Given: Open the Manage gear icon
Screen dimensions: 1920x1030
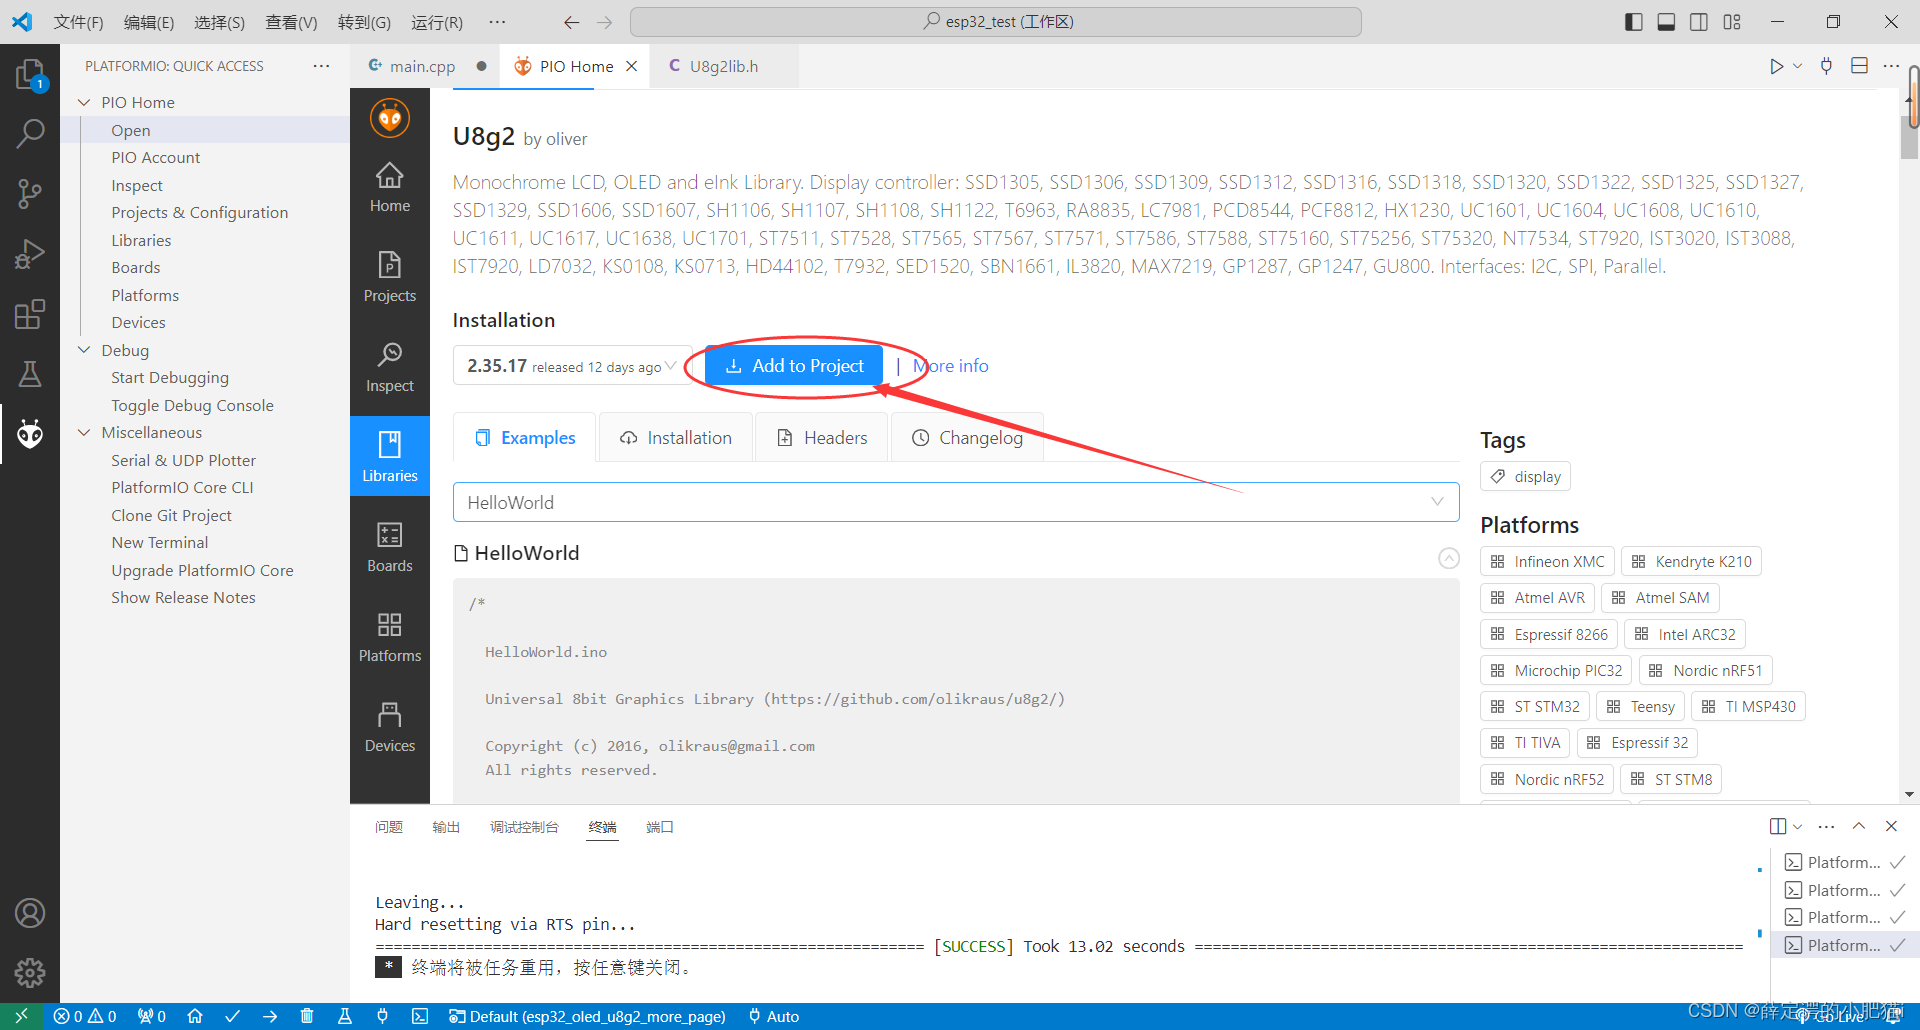Looking at the screenshot, I should (30, 972).
